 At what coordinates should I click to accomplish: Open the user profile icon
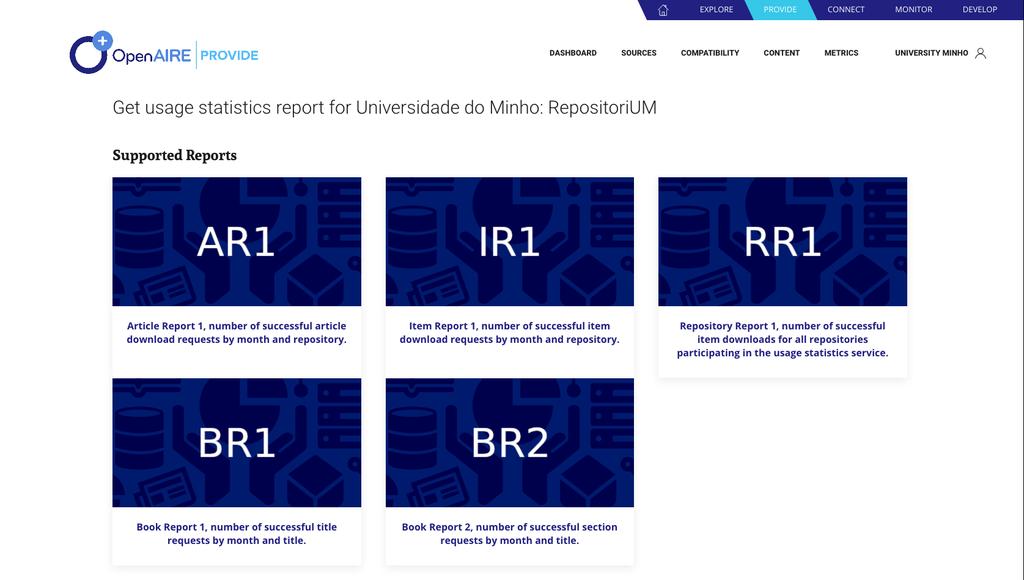tap(980, 53)
